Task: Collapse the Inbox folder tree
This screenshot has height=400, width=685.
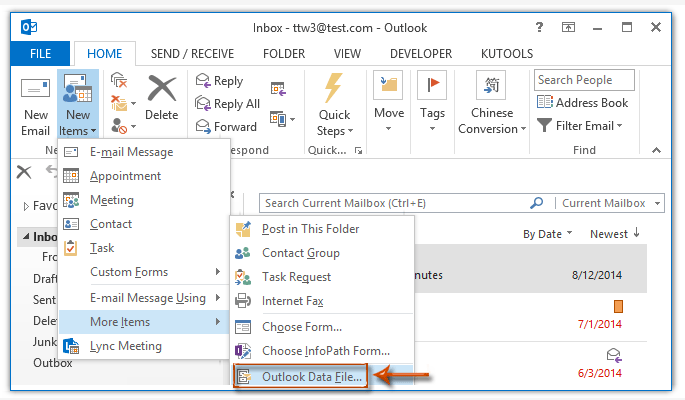Action: [26, 236]
